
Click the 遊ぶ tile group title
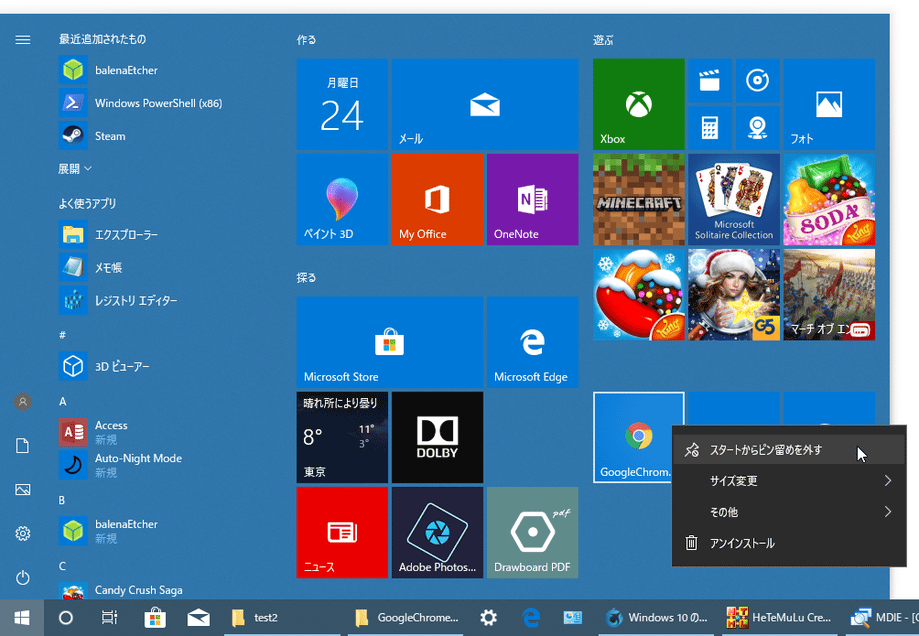[603, 40]
